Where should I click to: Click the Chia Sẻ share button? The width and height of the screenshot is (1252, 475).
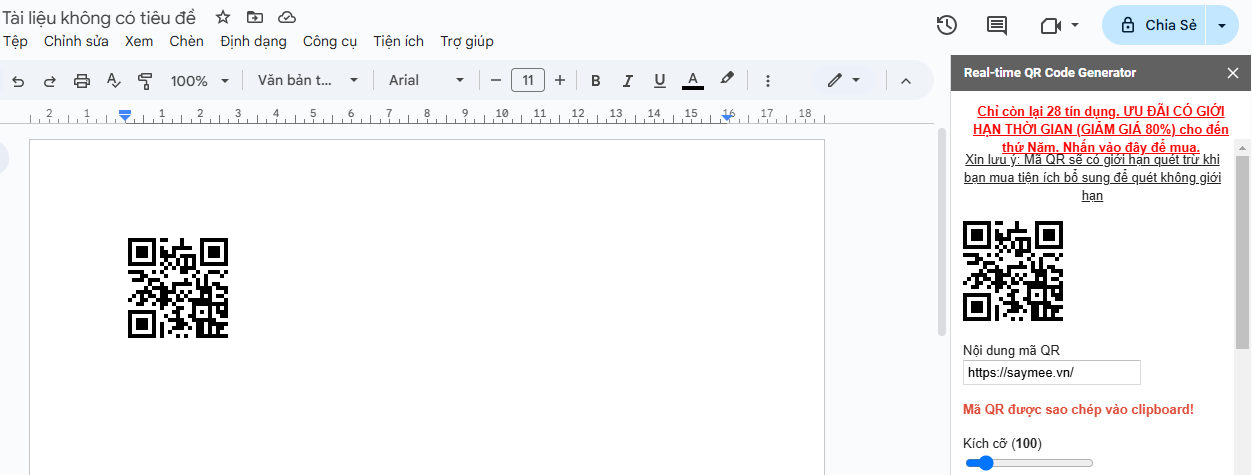coord(1158,26)
